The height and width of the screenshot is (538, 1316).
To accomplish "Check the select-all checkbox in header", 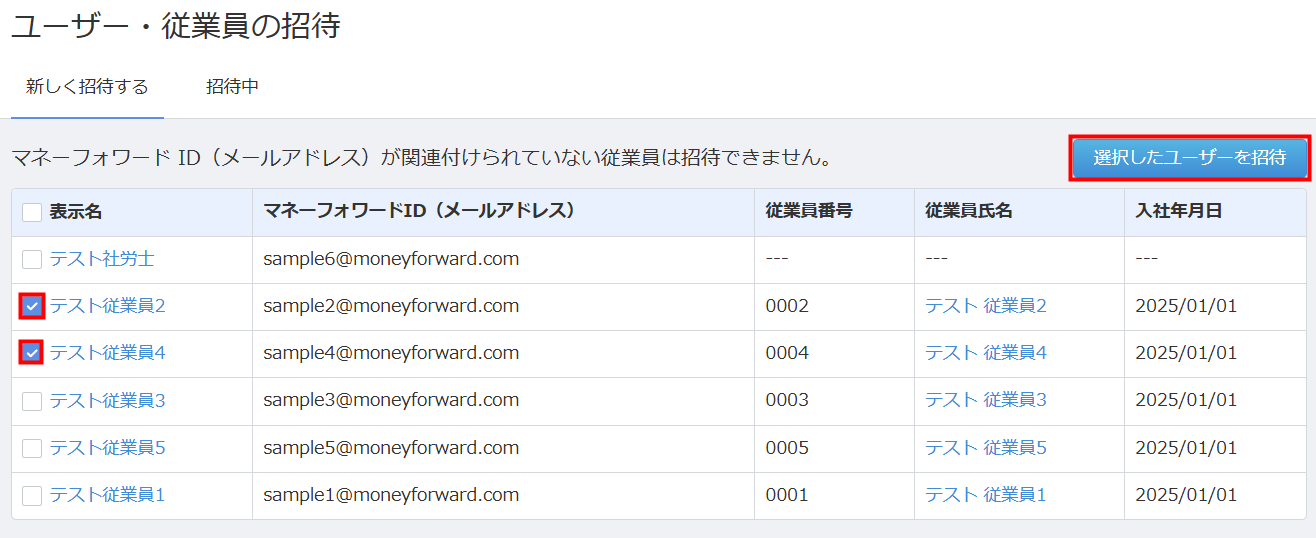I will coord(32,212).
